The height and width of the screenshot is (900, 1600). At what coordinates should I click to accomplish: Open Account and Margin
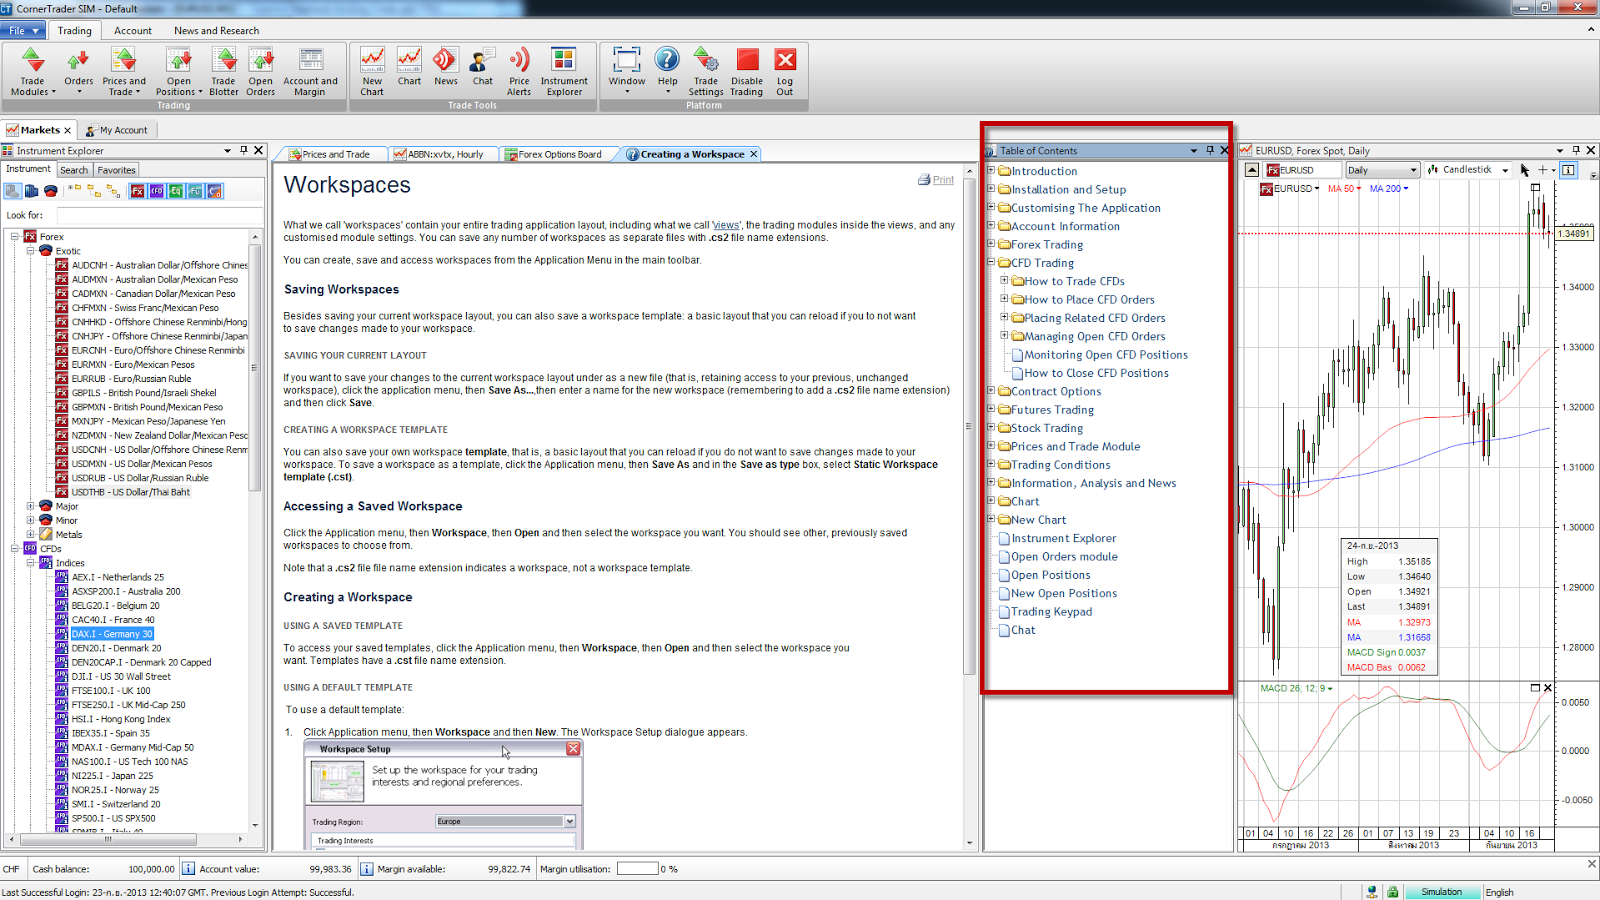tap(310, 72)
